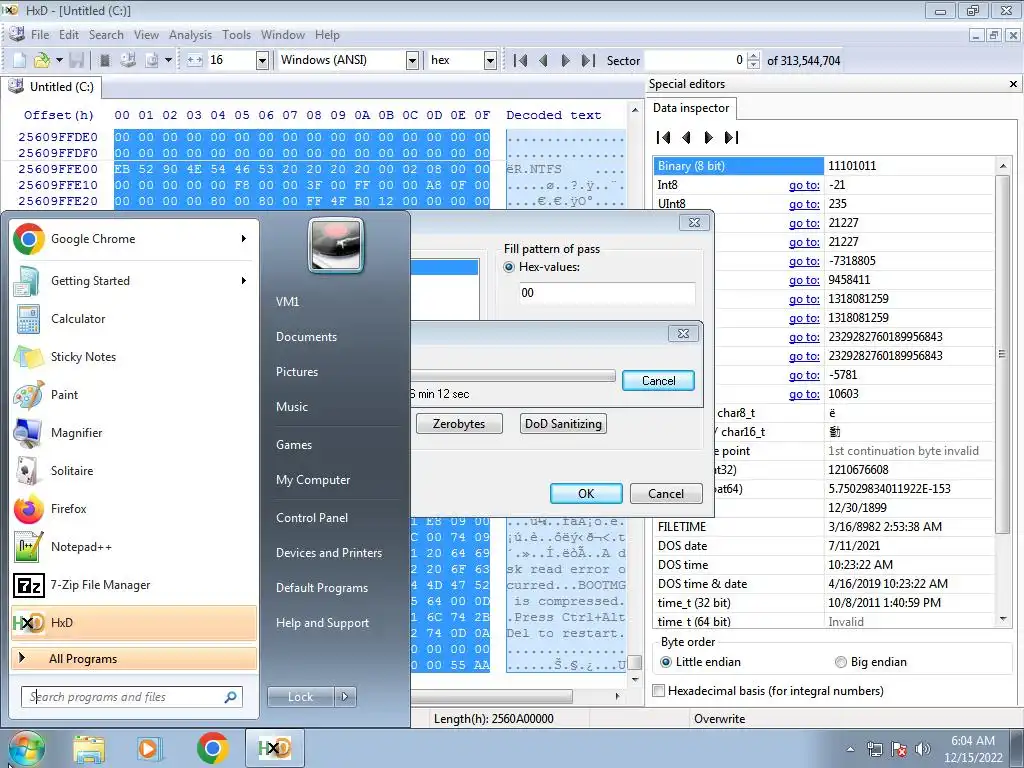Screen dimensions: 1024x768
Task: Open Sticky Notes from Start menu
Action: click(x=134, y=357)
